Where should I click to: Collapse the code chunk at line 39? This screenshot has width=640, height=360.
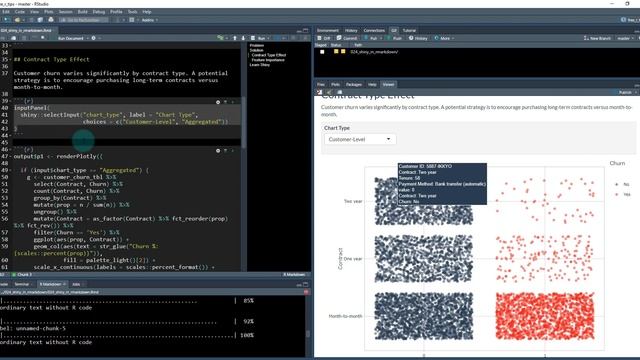coord(11,101)
